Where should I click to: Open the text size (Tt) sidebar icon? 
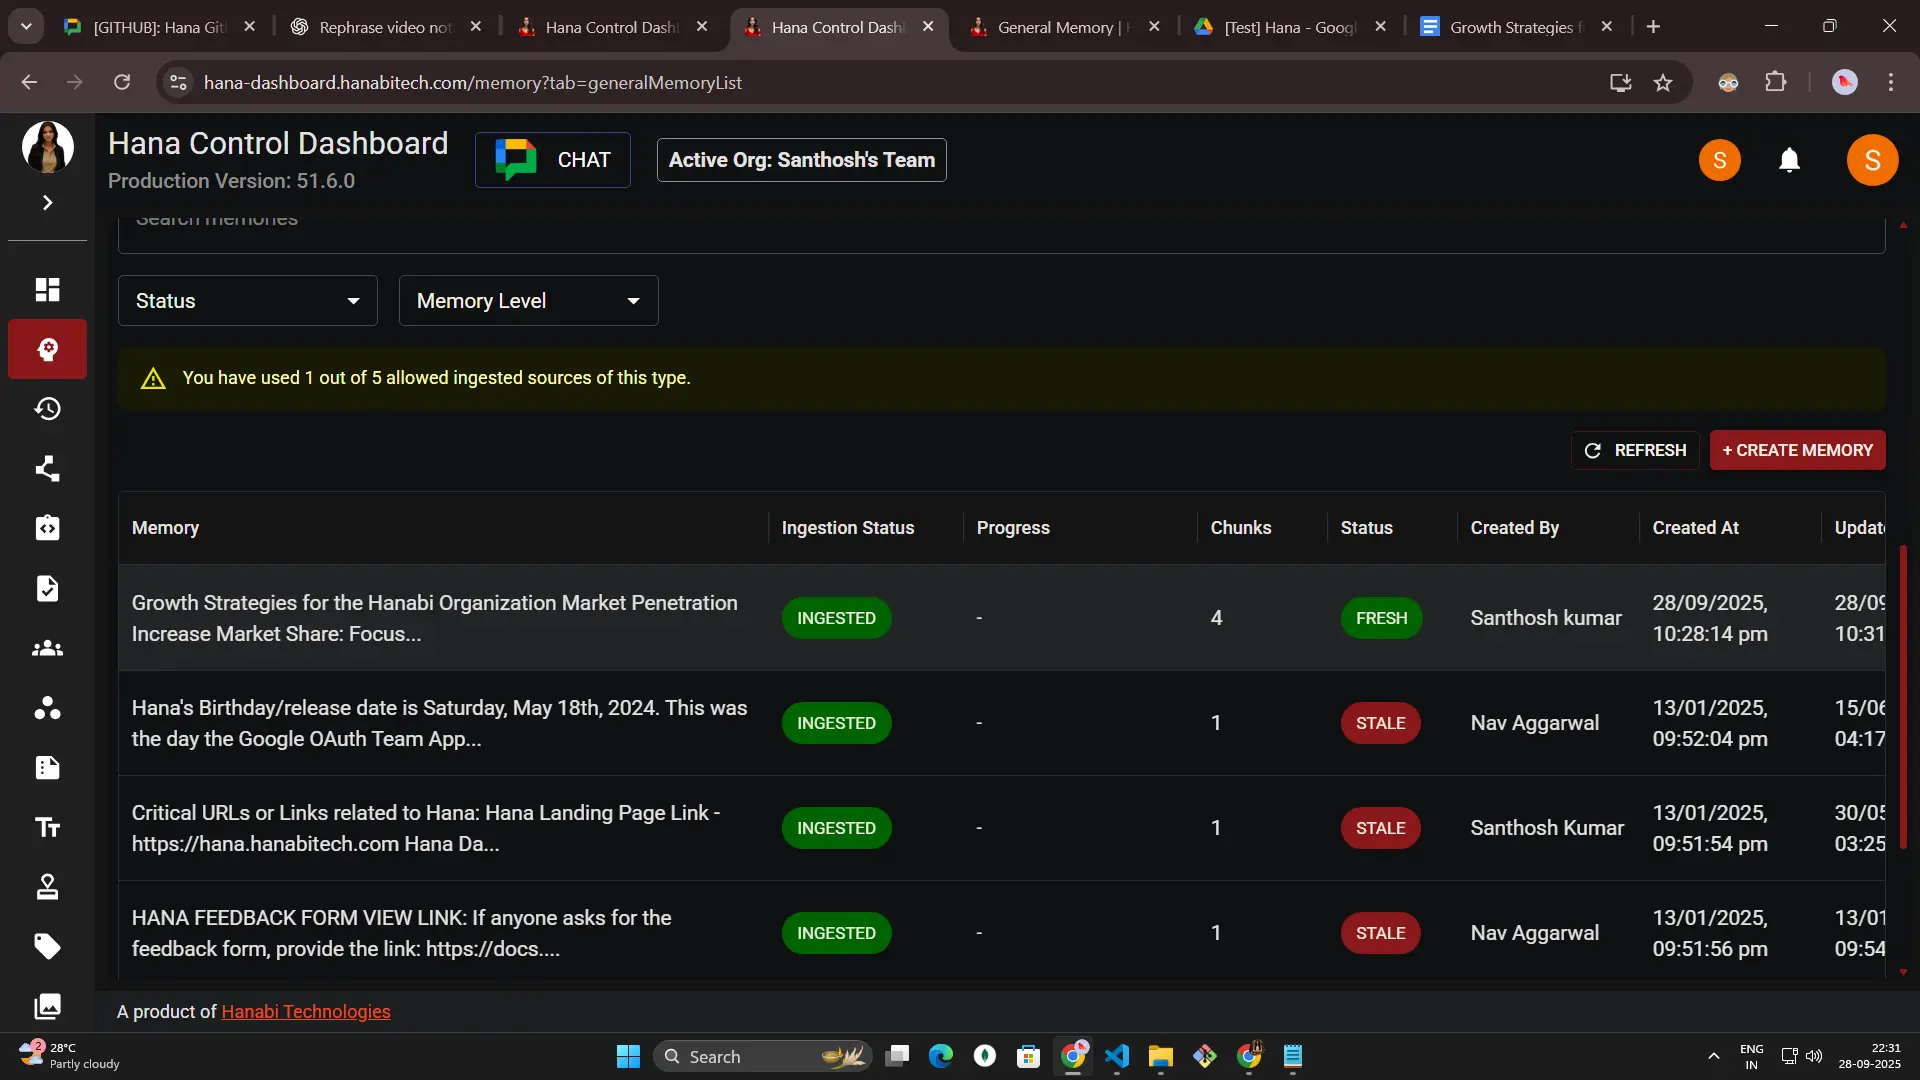pos(47,827)
